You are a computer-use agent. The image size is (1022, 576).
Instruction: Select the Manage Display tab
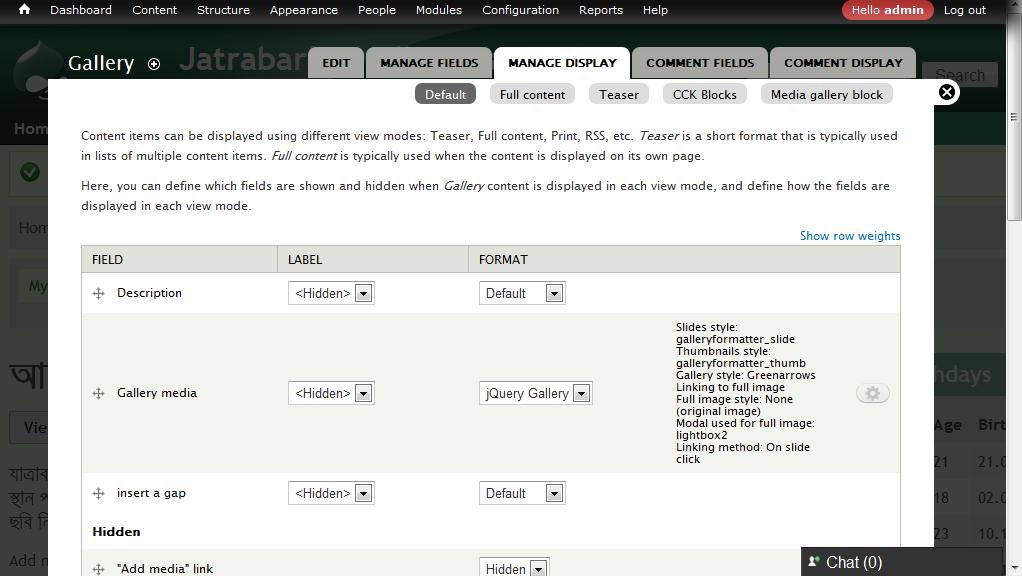click(x=562, y=63)
